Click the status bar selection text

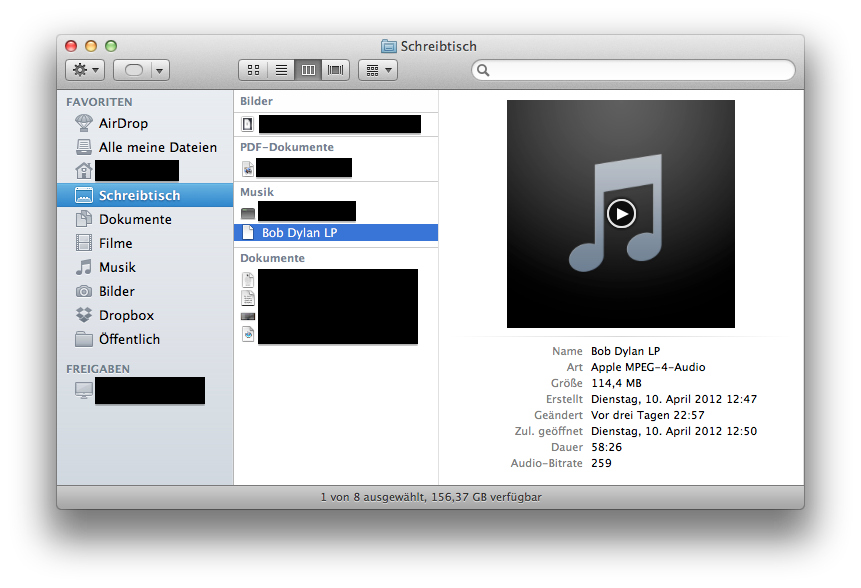point(431,497)
